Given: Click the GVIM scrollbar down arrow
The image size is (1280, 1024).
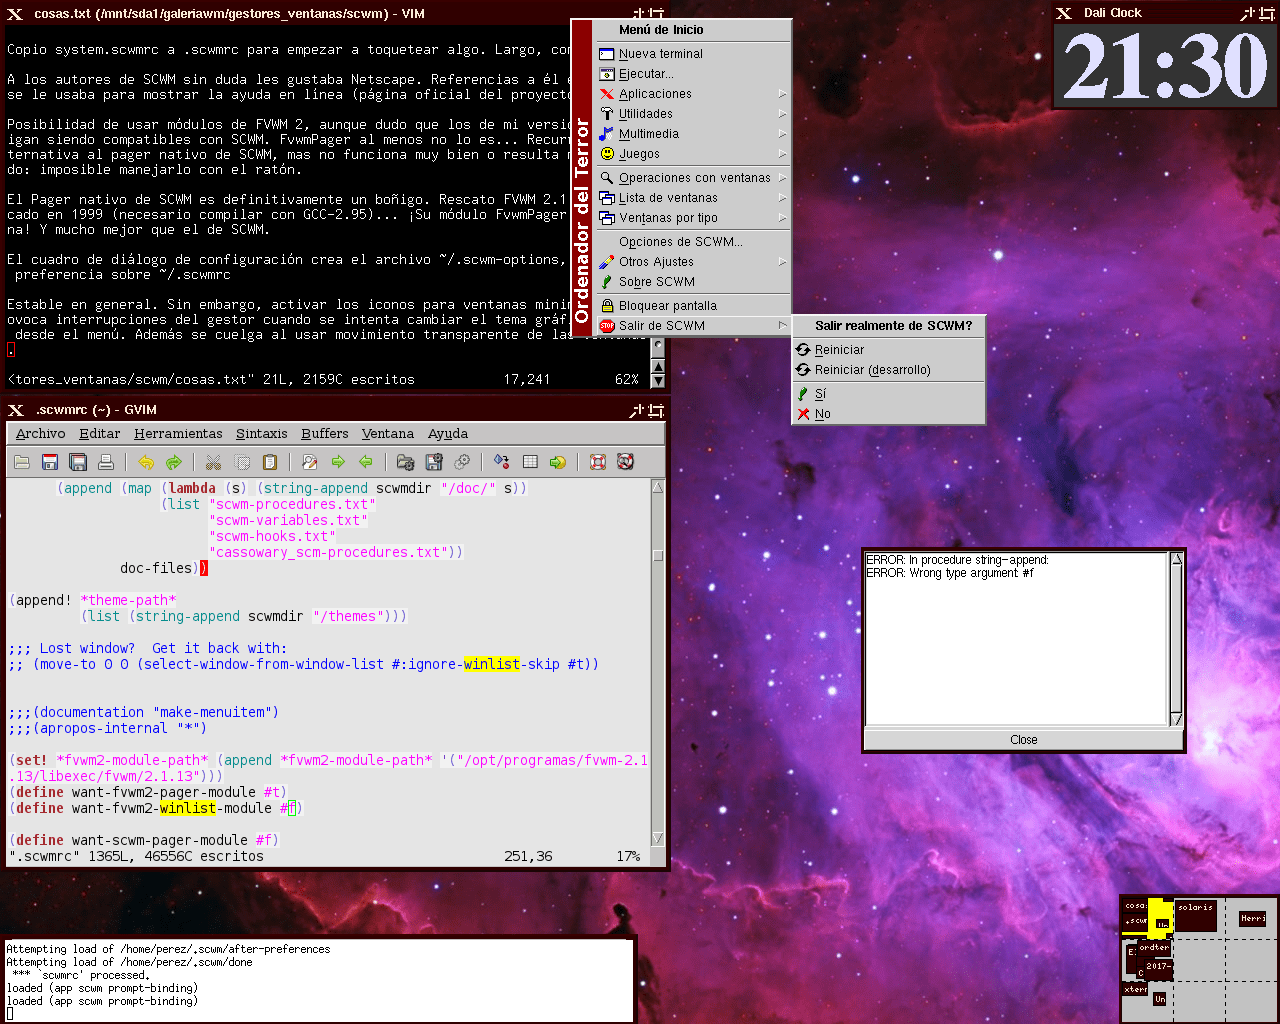Looking at the screenshot, I should coord(658,838).
